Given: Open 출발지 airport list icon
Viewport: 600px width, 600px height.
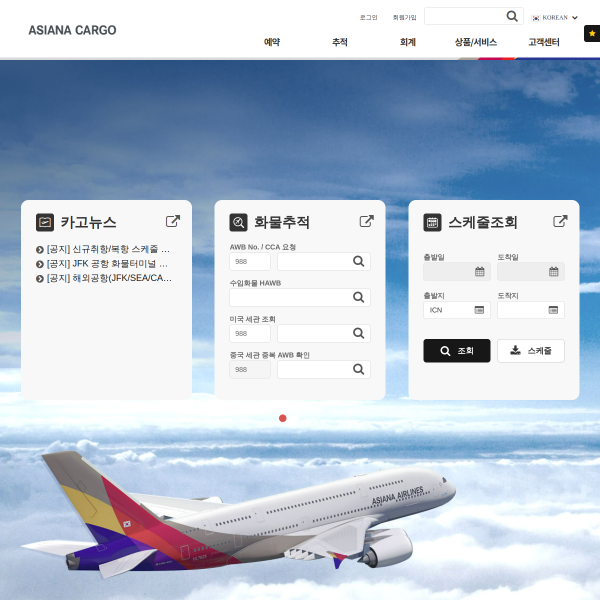Looking at the screenshot, I should tap(479, 310).
